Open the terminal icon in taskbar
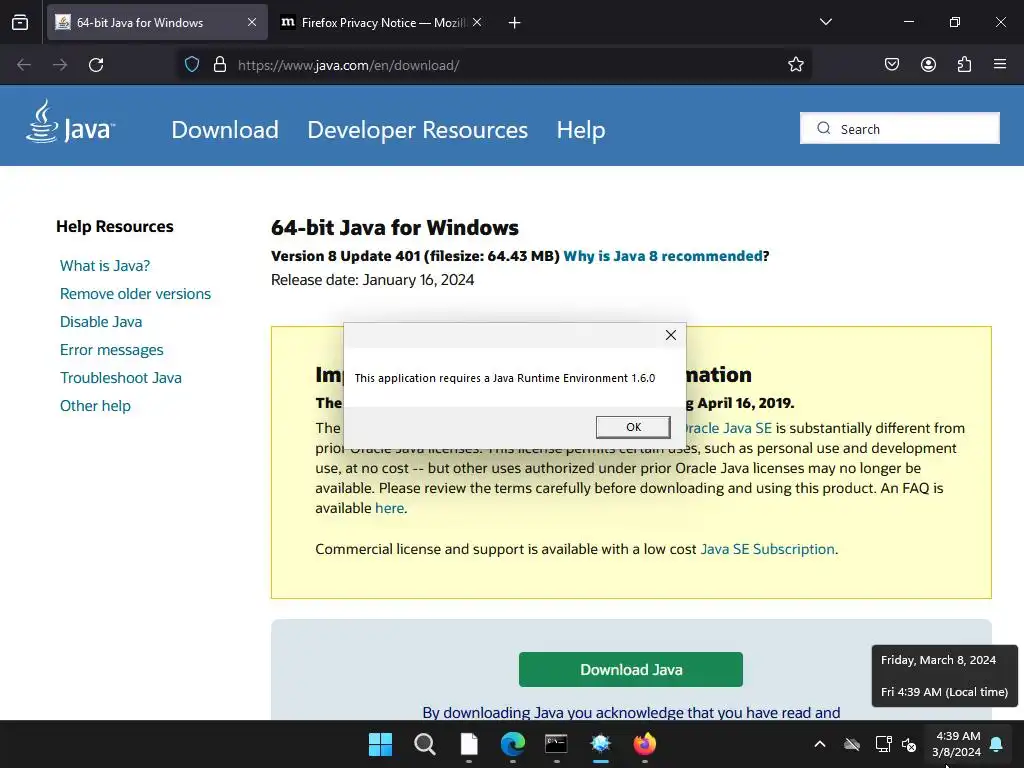The width and height of the screenshot is (1024, 768). 556,744
